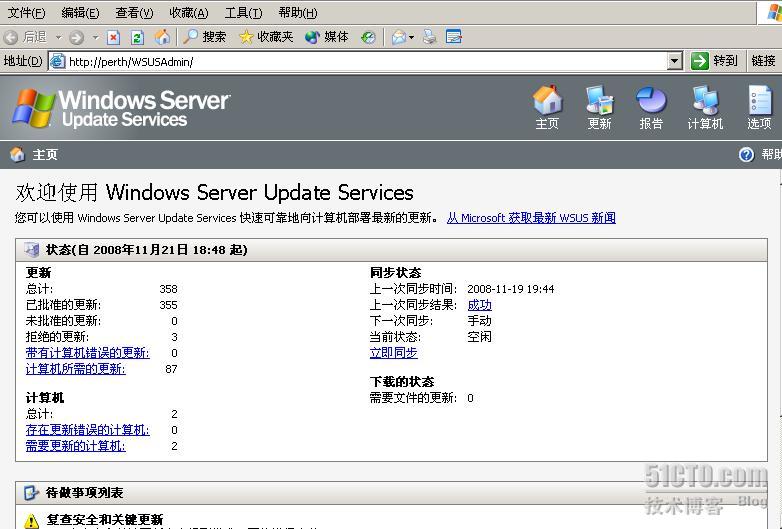
Task: Open the Media (媒体) toolbar button
Action: point(326,37)
